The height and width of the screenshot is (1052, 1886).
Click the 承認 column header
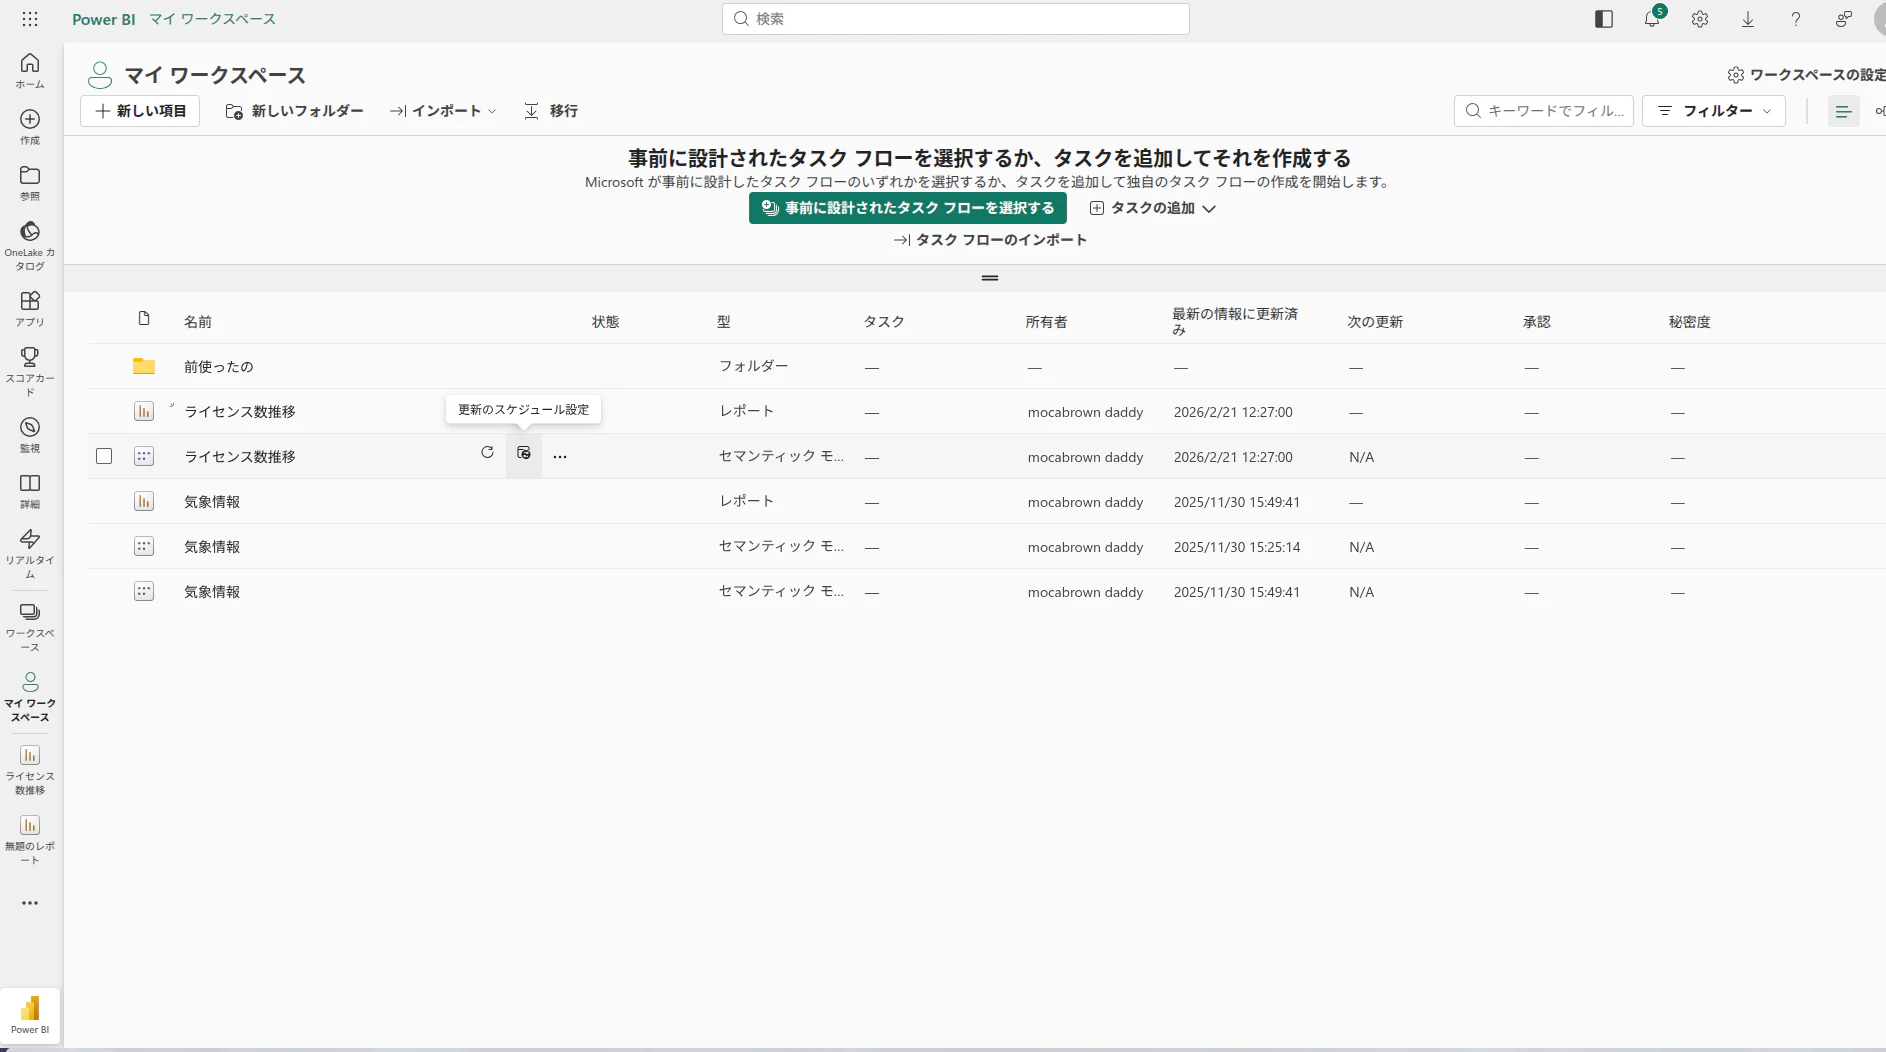(x=1537, y=322)
